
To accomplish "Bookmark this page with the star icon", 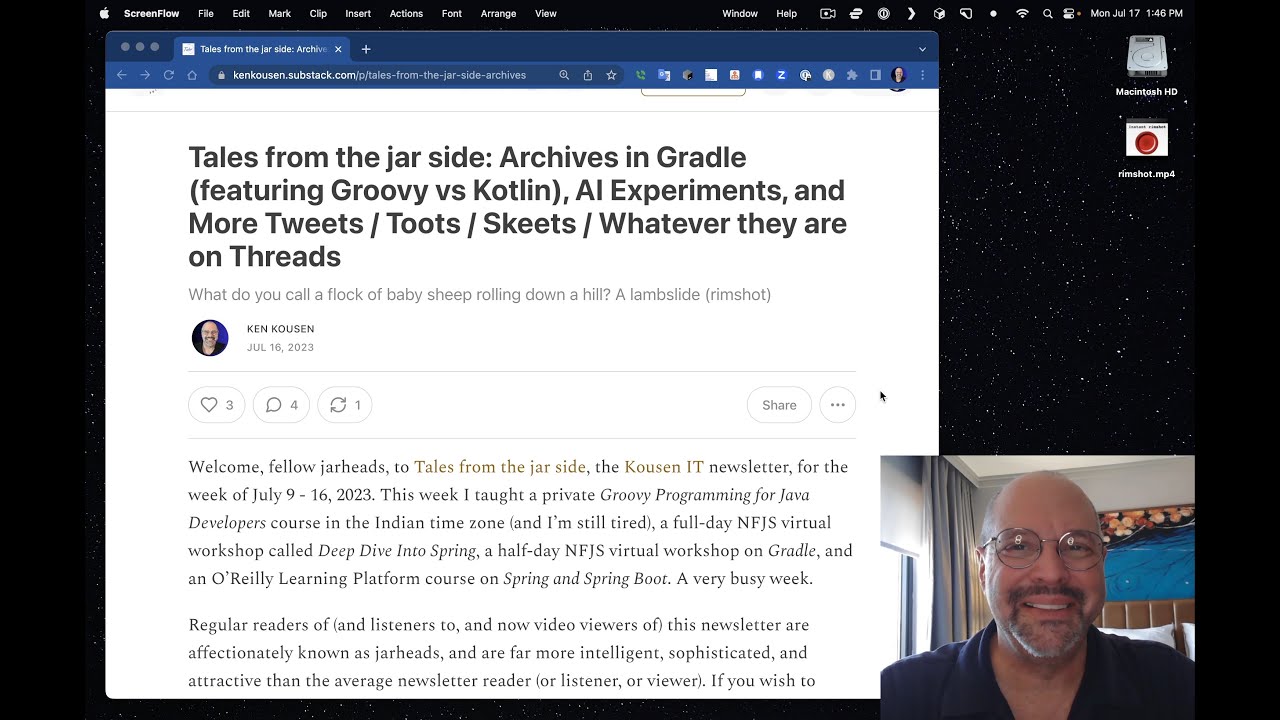I will [611, 75].
